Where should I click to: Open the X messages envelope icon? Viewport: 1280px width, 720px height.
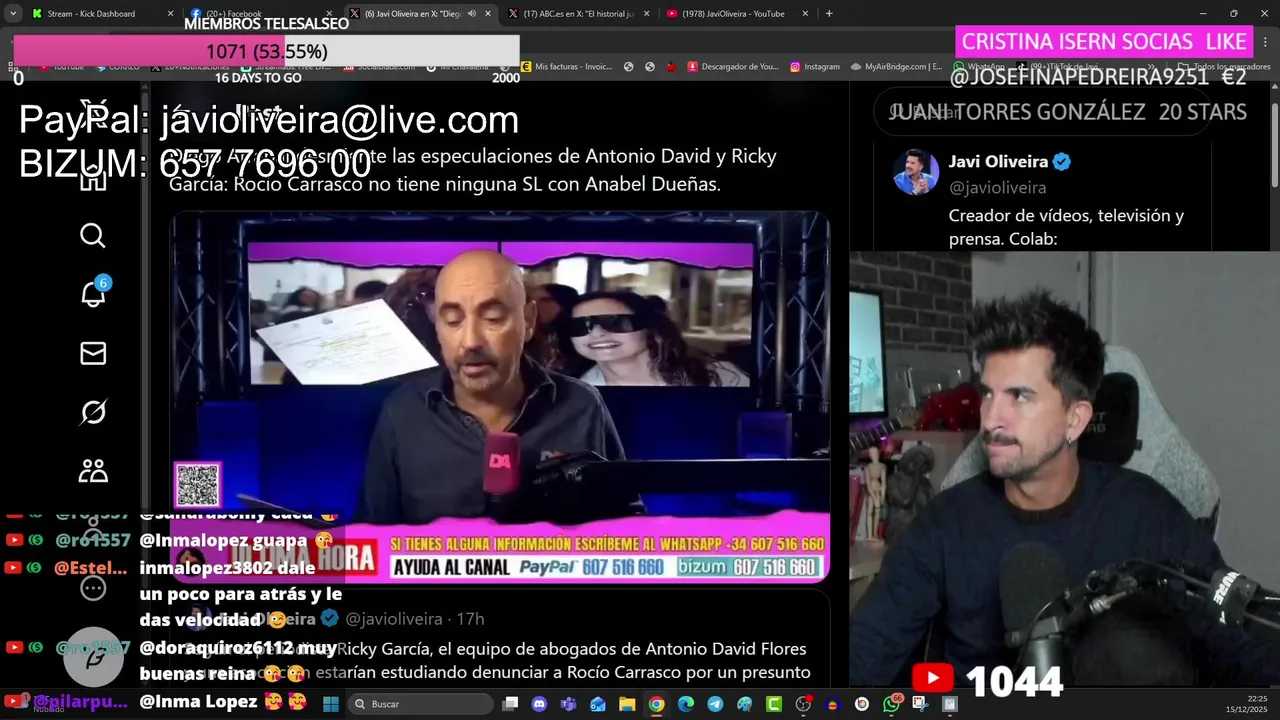(x=93, y=353)
